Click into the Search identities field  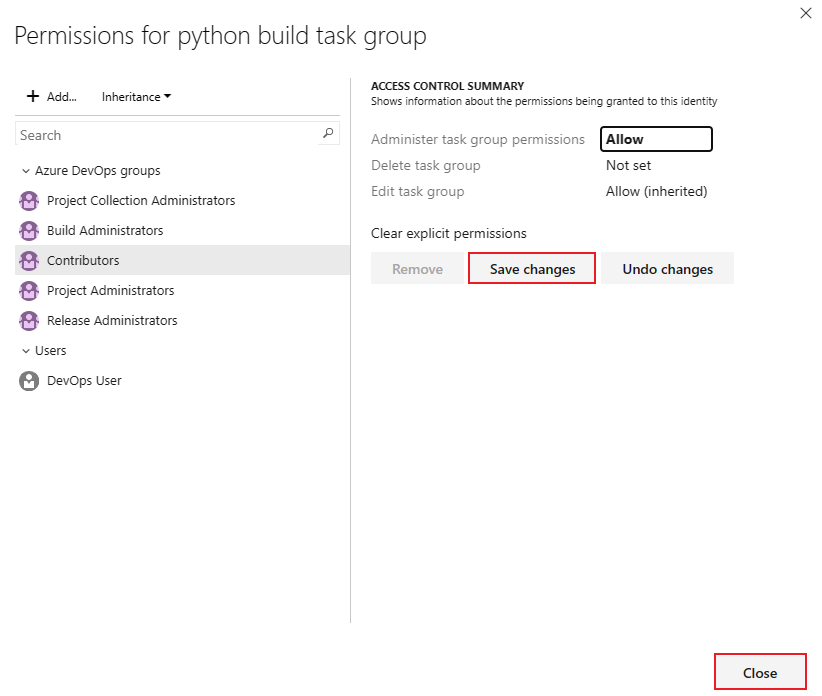point(165,135)
